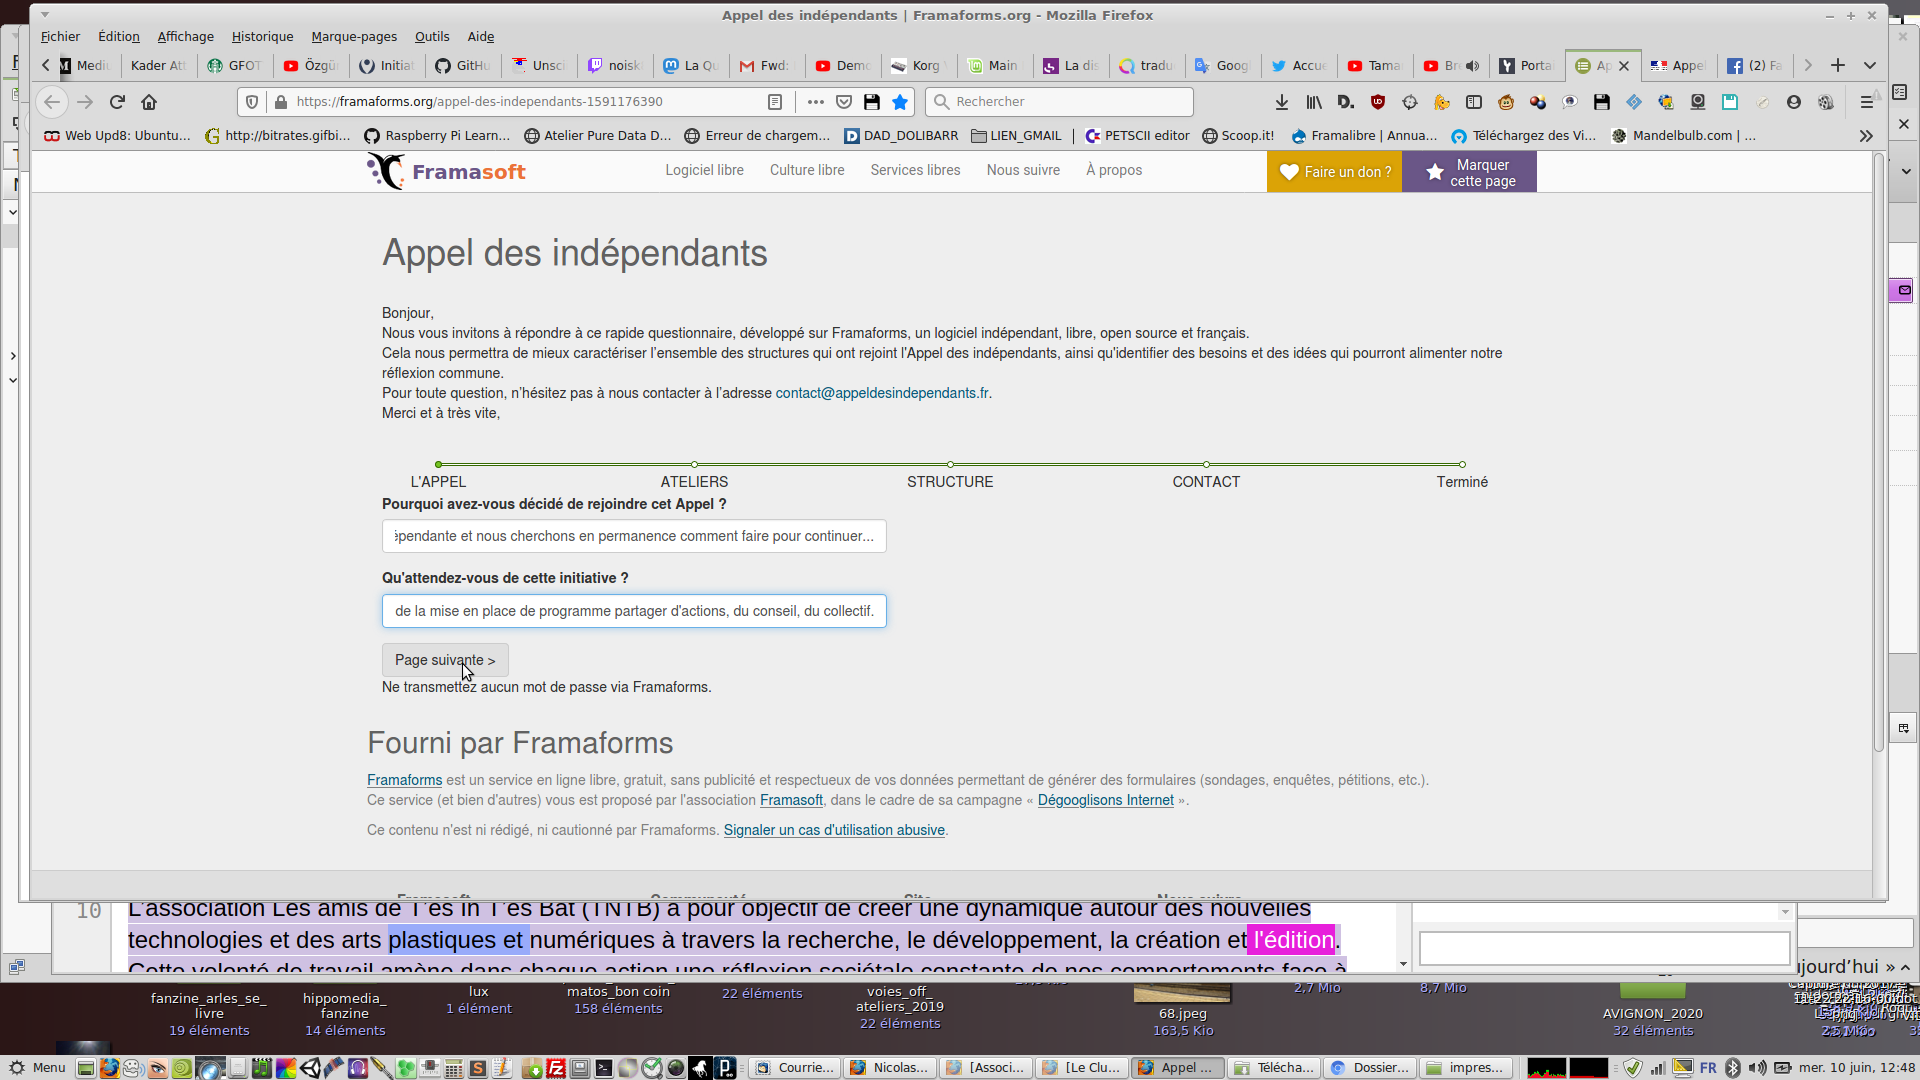Open the downloads arrow icon
Image resolution: width=1920 pixels, height=1080 pixels.
tap(1282, 102)
